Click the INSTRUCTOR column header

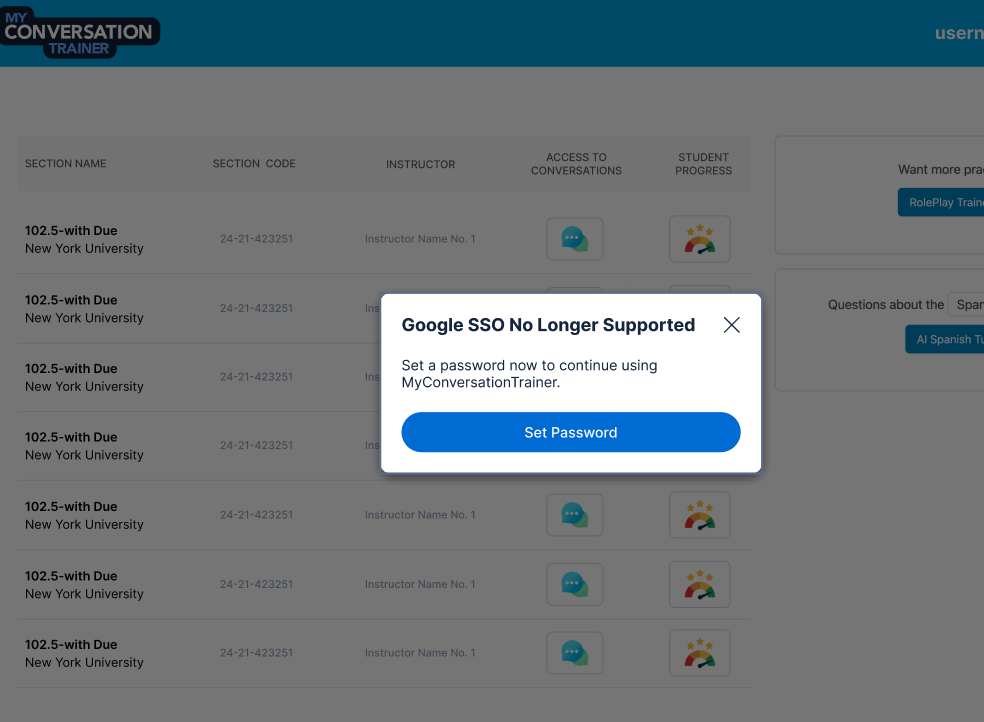coord(420,164)
